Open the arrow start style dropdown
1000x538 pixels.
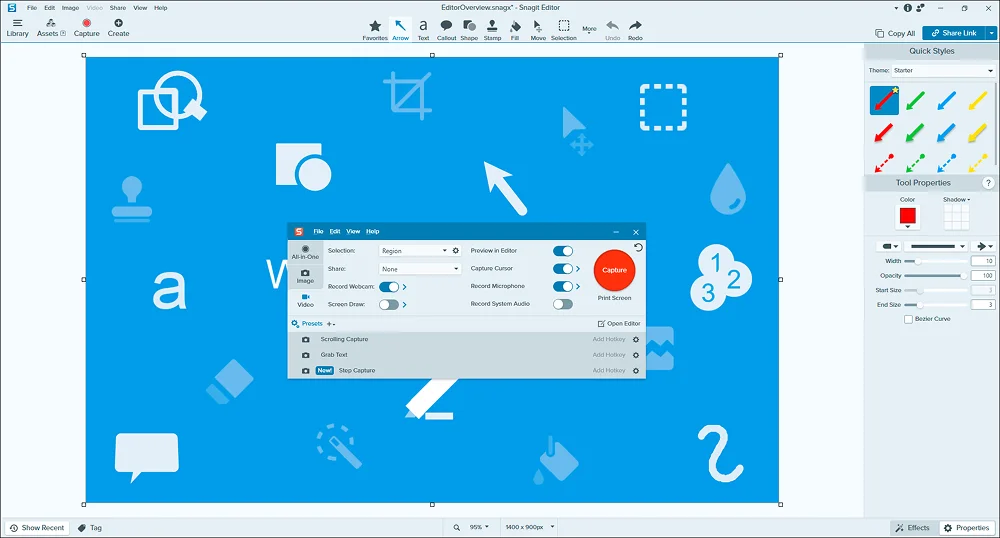[889, 246]
